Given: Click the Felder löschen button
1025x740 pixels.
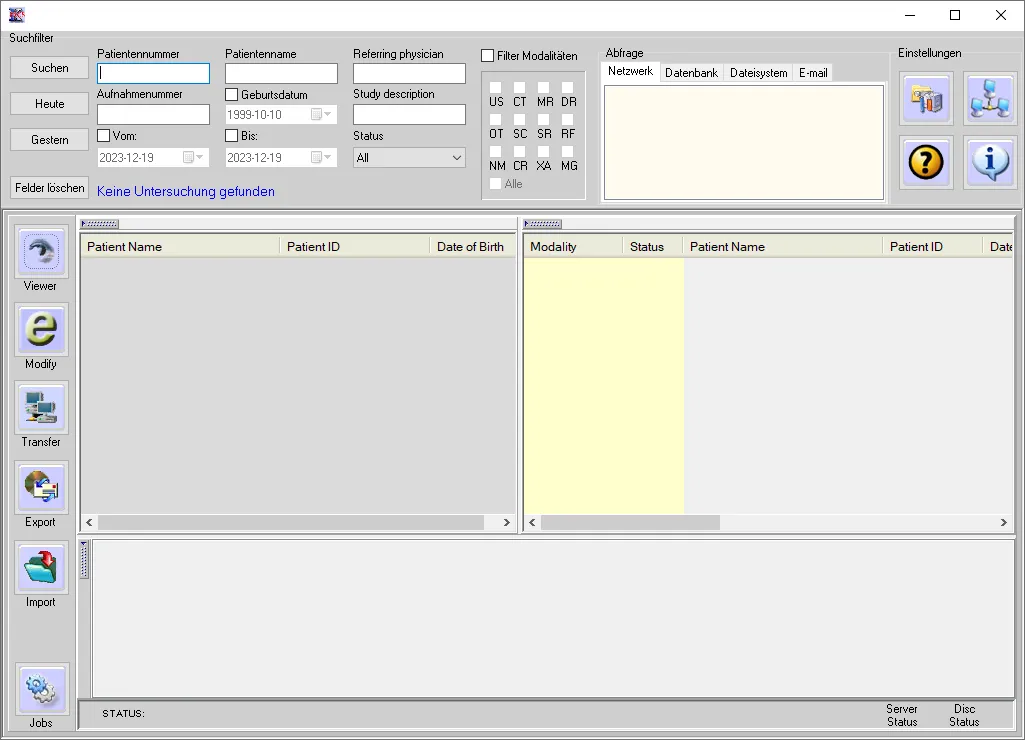Looking at the screenshot, I should point(50,188).
